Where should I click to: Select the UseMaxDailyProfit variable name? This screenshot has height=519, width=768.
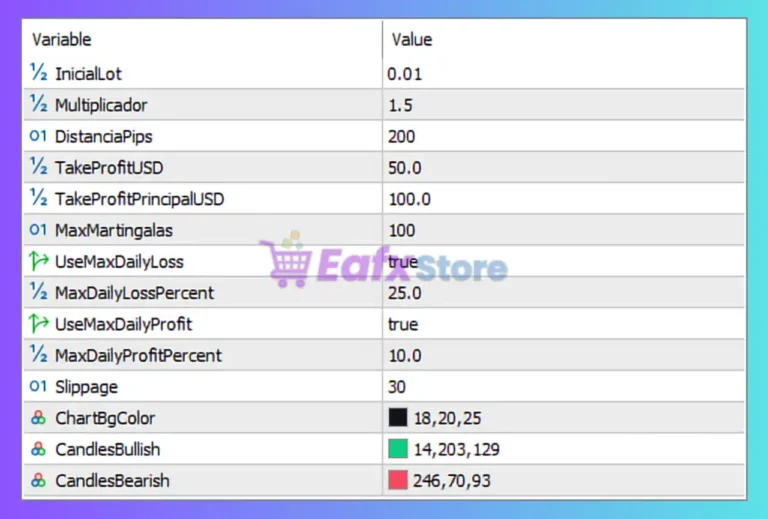coord(123,325)
